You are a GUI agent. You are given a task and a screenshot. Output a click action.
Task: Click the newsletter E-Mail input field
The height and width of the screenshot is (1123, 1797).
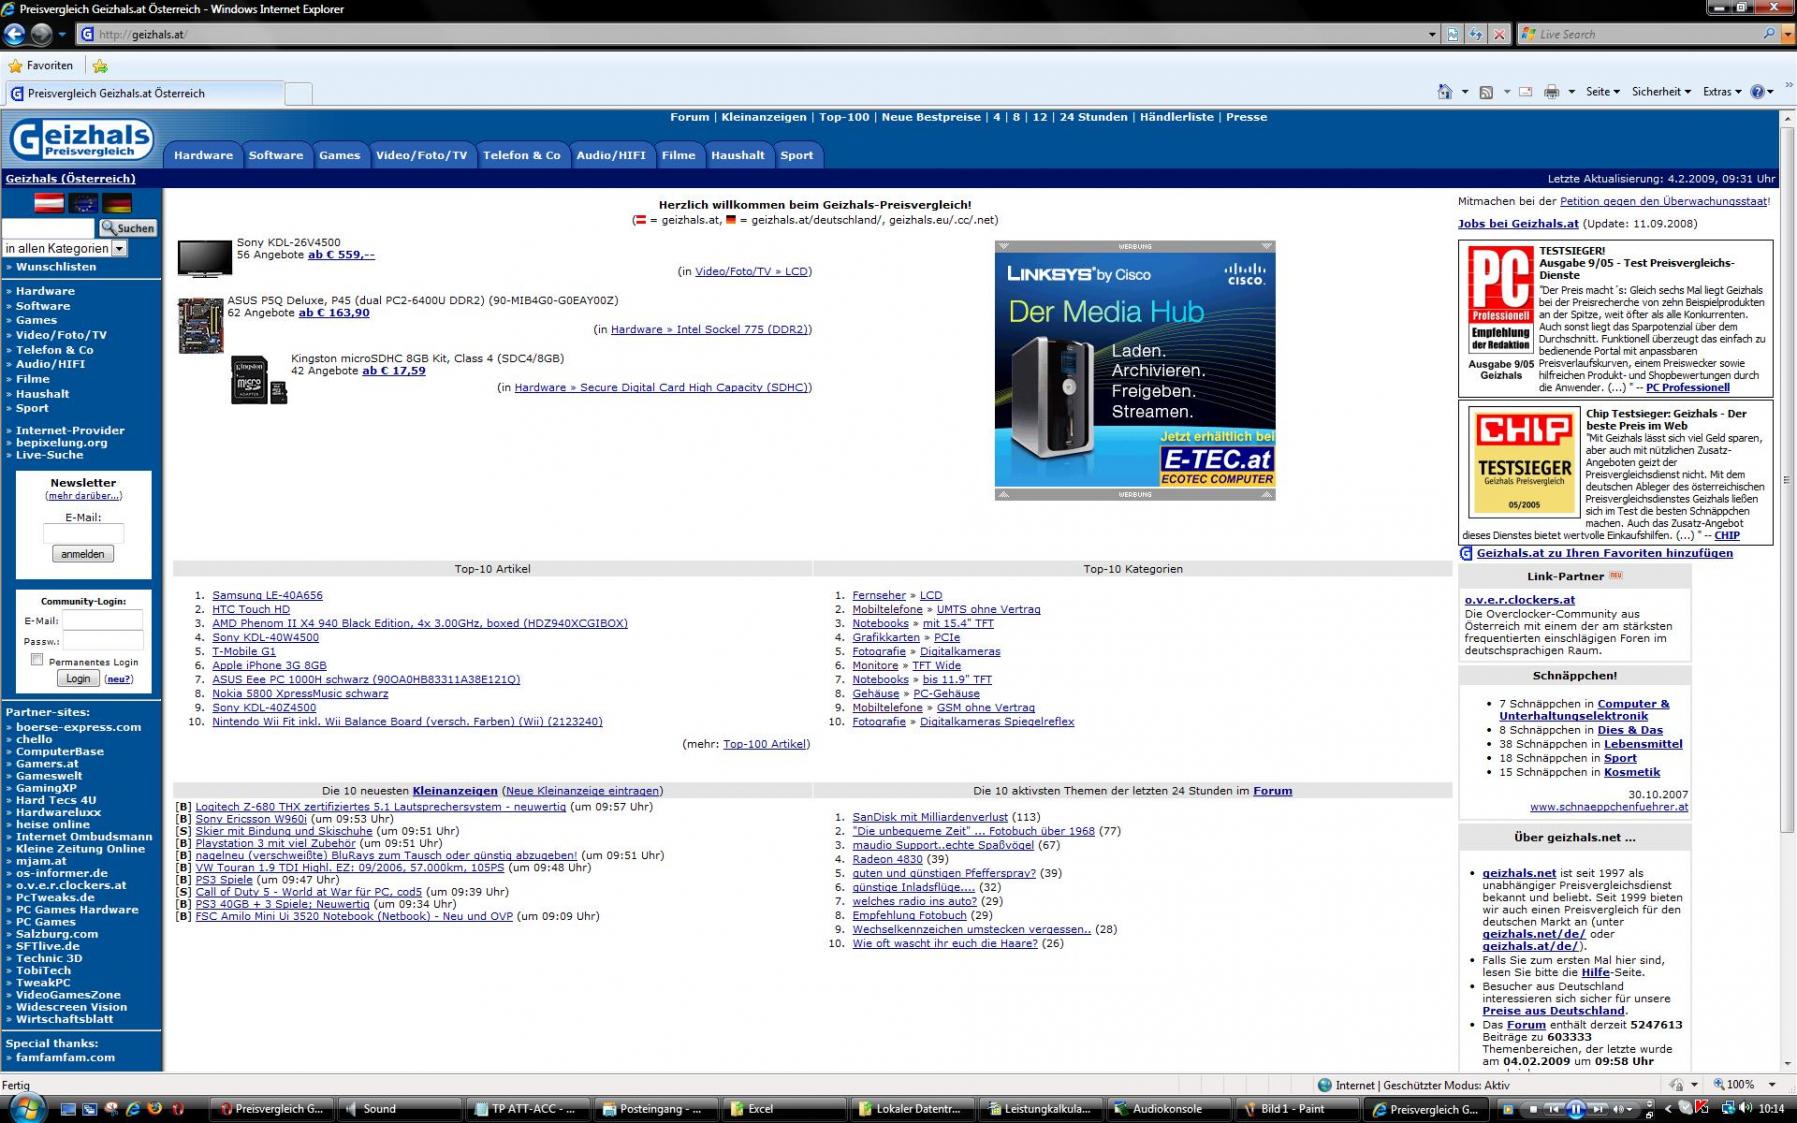point(83,534)
